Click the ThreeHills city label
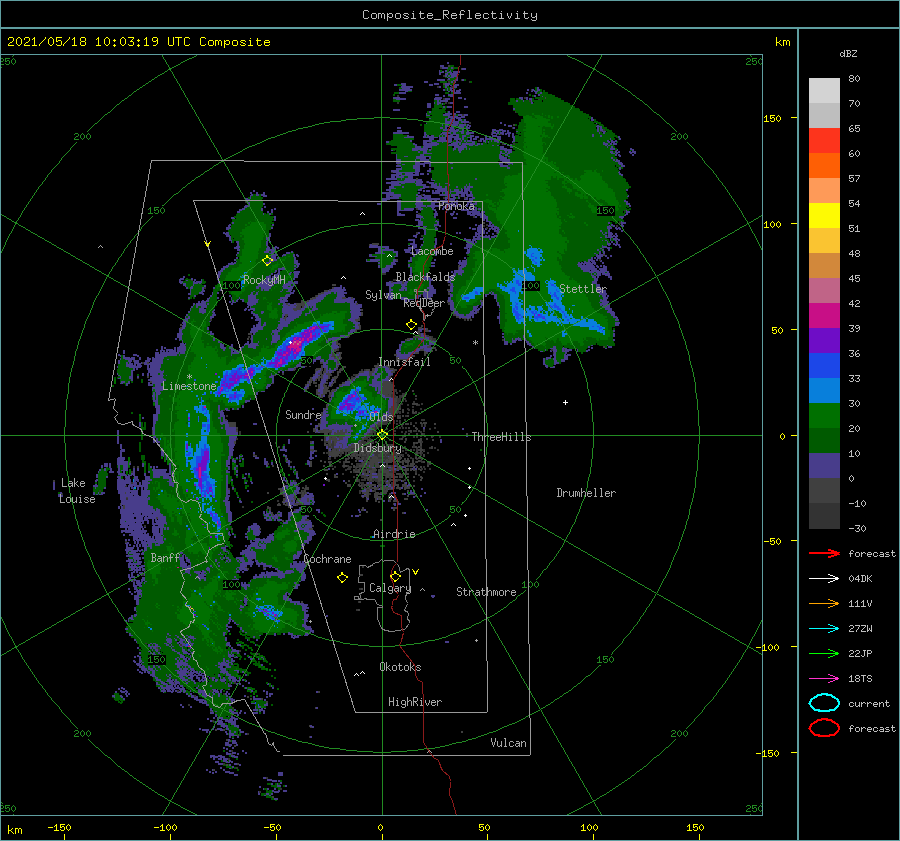The height and width of the screenshot is (841, 900). (502, 437)
